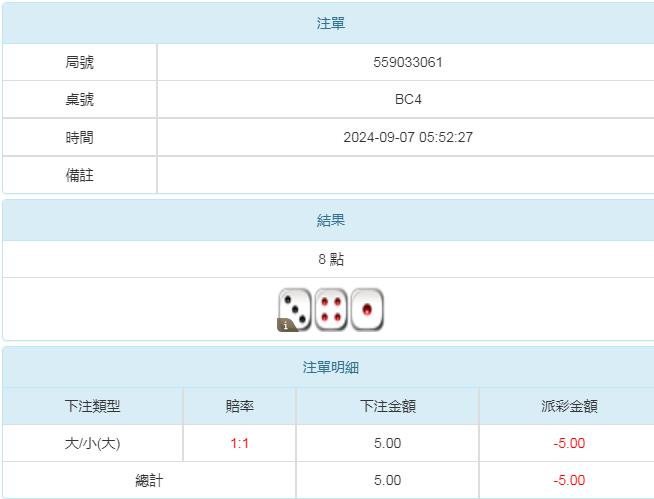Image resolution: width=654 pixels, height=499 pixels.
Task: Click the three-dot dice icon
Action: (296, 307)
